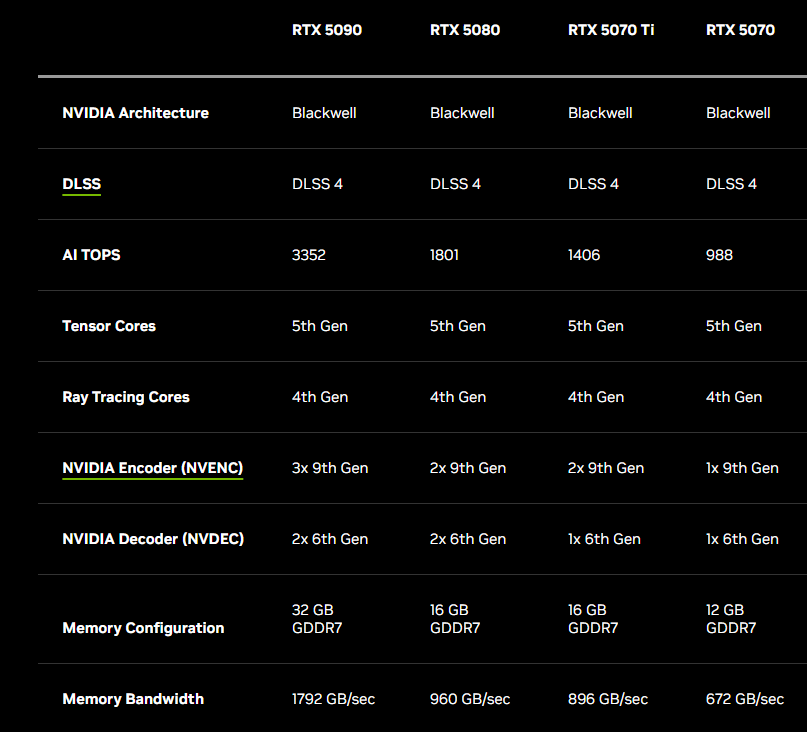Open the underlined DLSS link
The width and height of the screenshot is (807, 732).
pos(81,184)
